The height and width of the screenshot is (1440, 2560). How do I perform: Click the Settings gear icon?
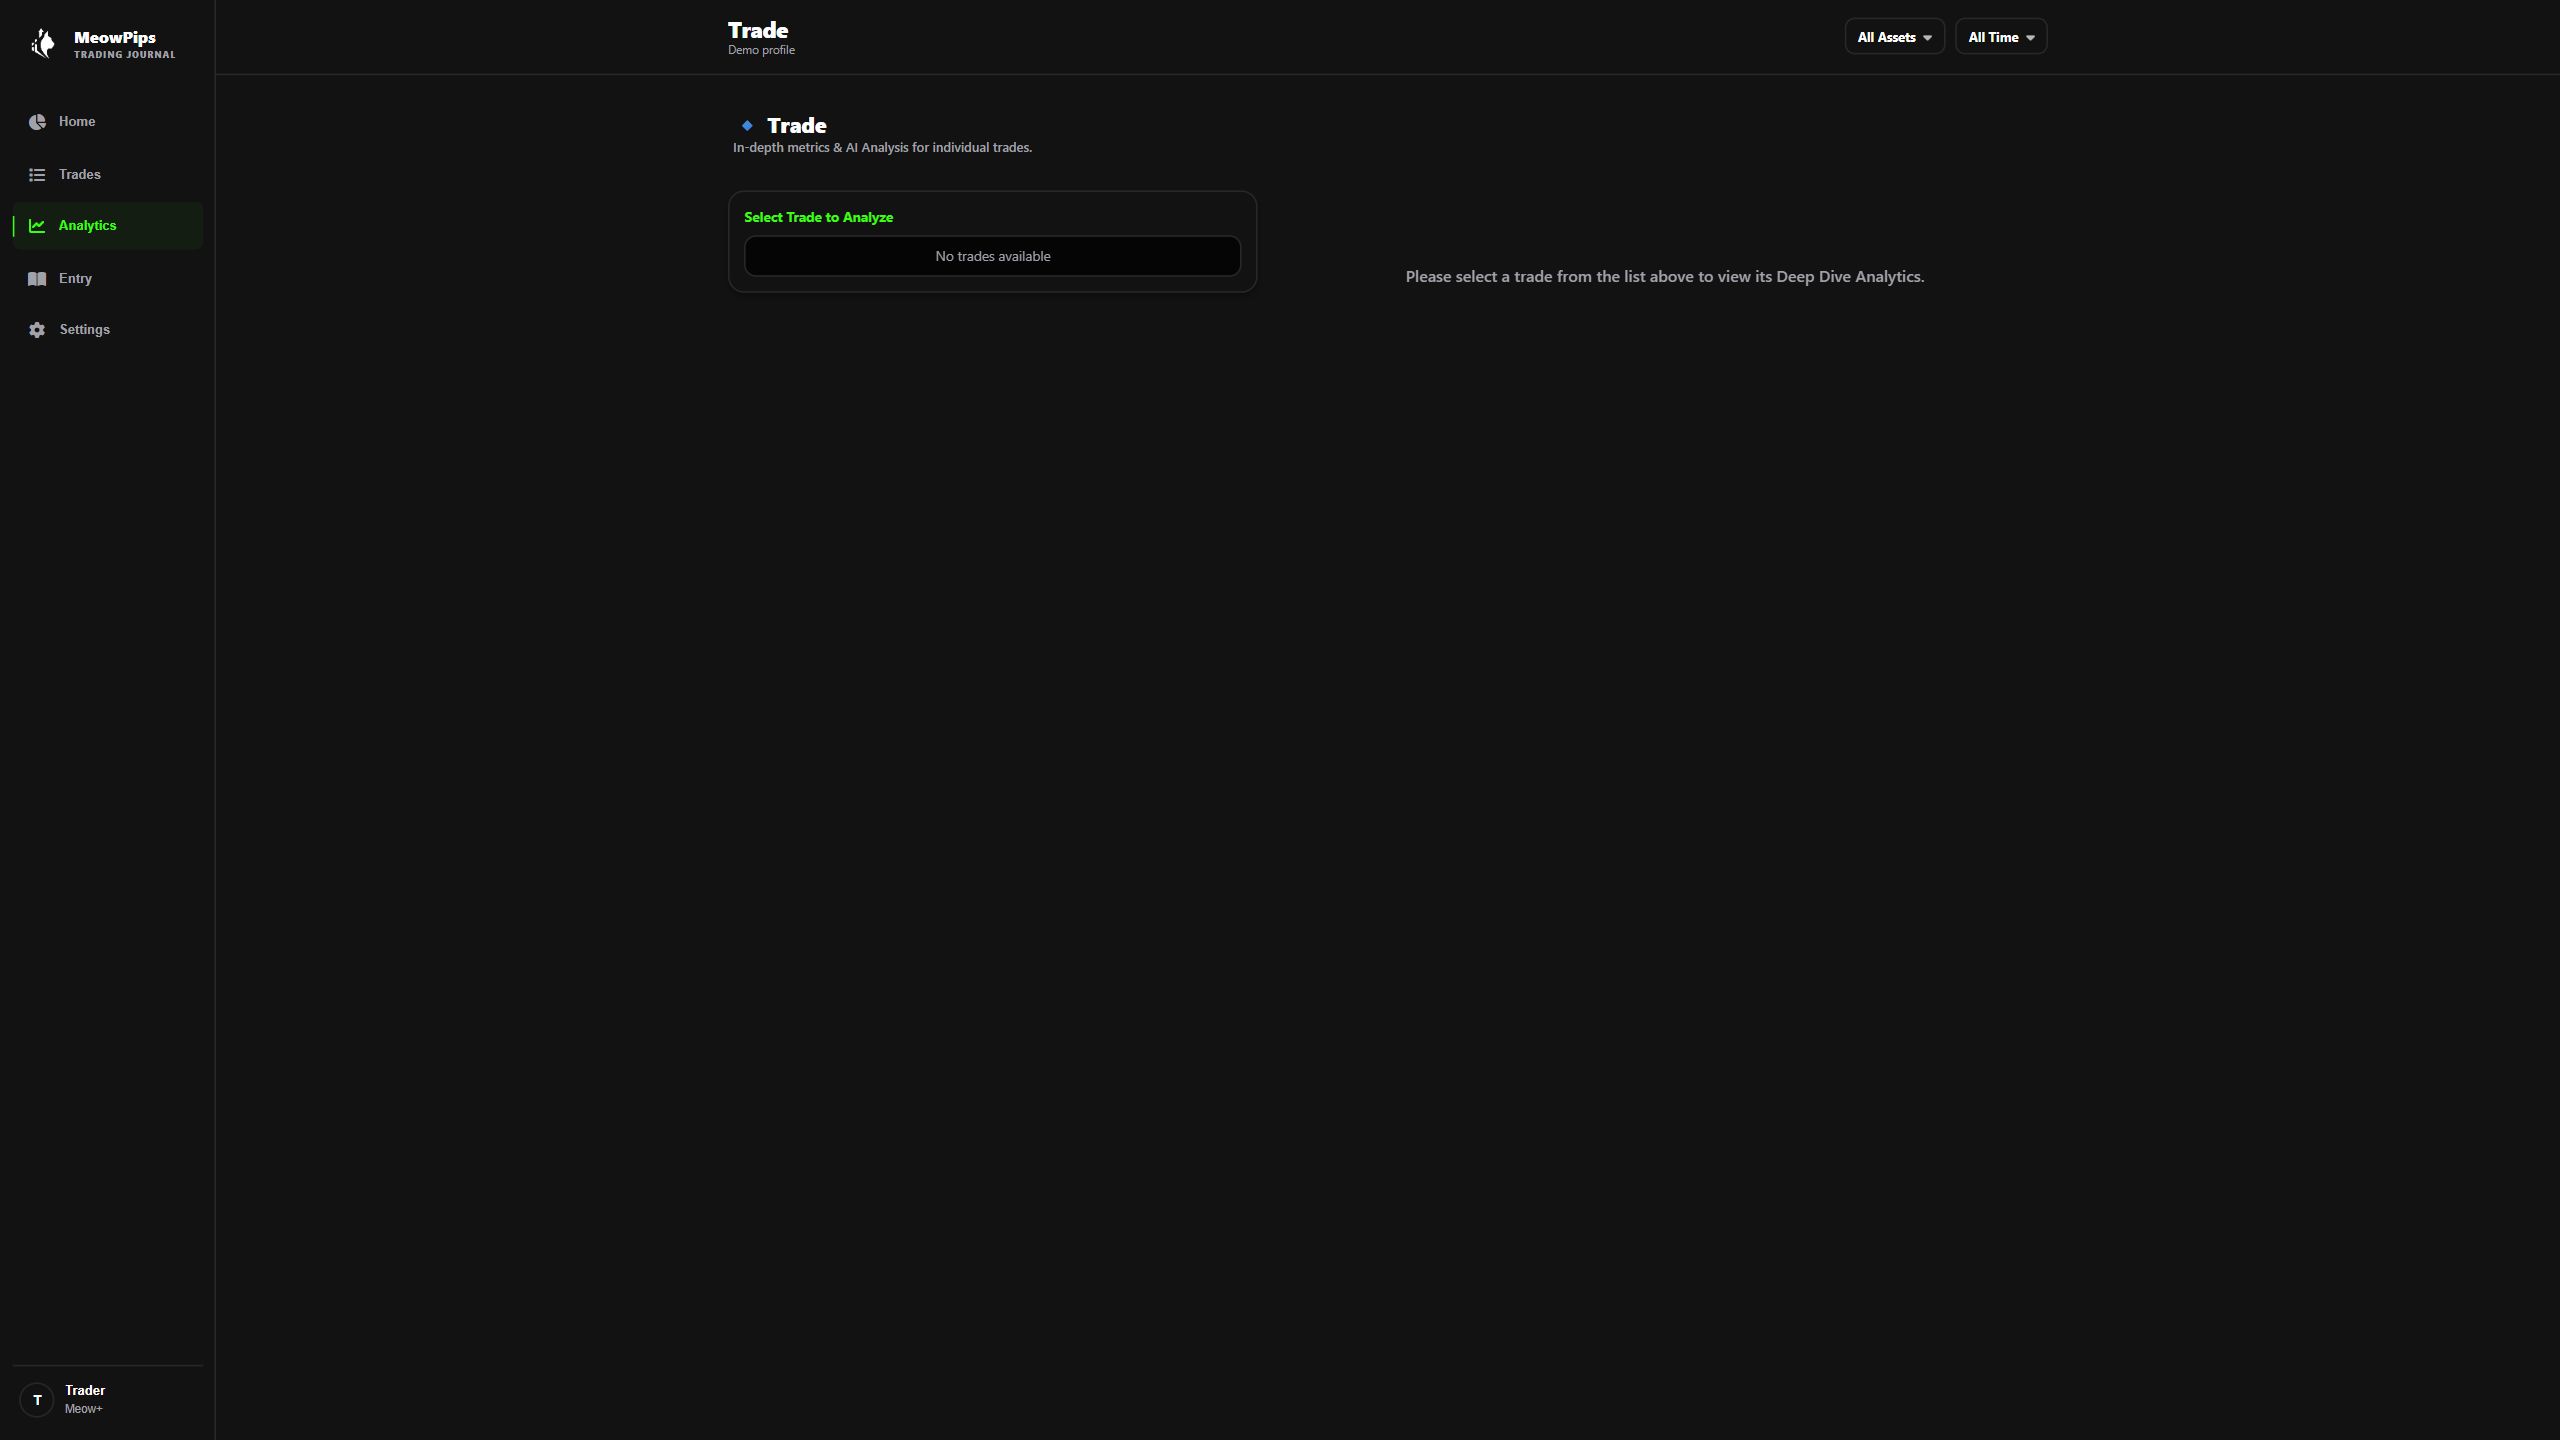37,330
